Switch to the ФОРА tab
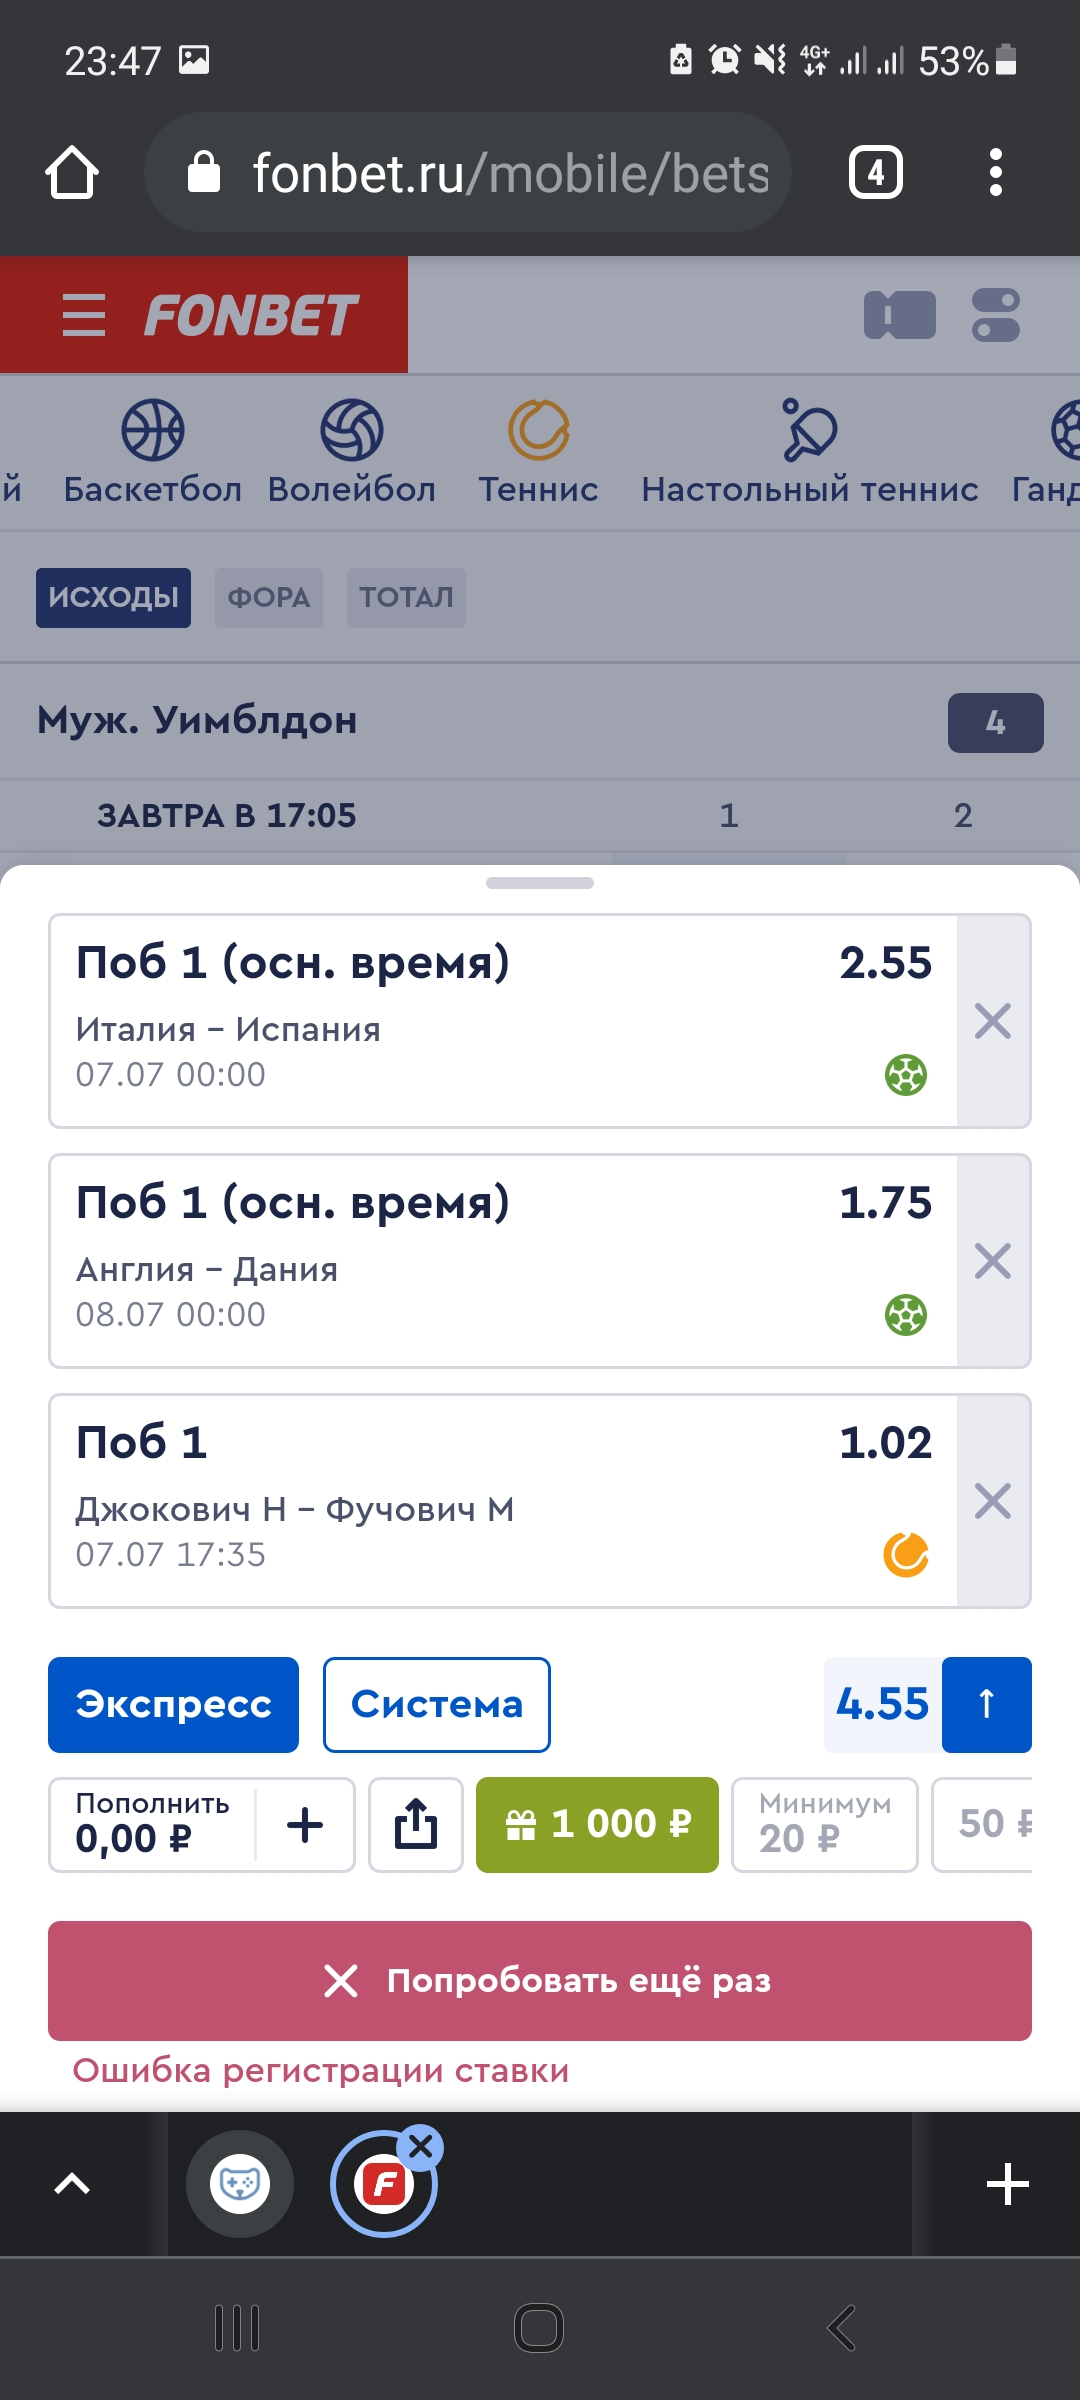The height and width of the screenshot is (2400, 1080). pyautogui.click(x=269, y=598)
